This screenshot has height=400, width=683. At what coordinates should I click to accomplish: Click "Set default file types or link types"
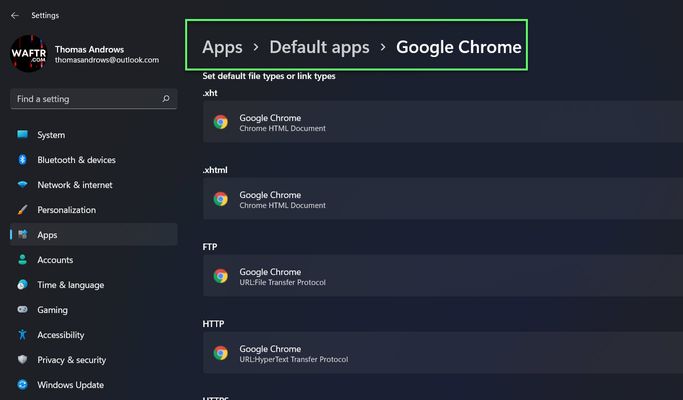click(x=269, y=76)
